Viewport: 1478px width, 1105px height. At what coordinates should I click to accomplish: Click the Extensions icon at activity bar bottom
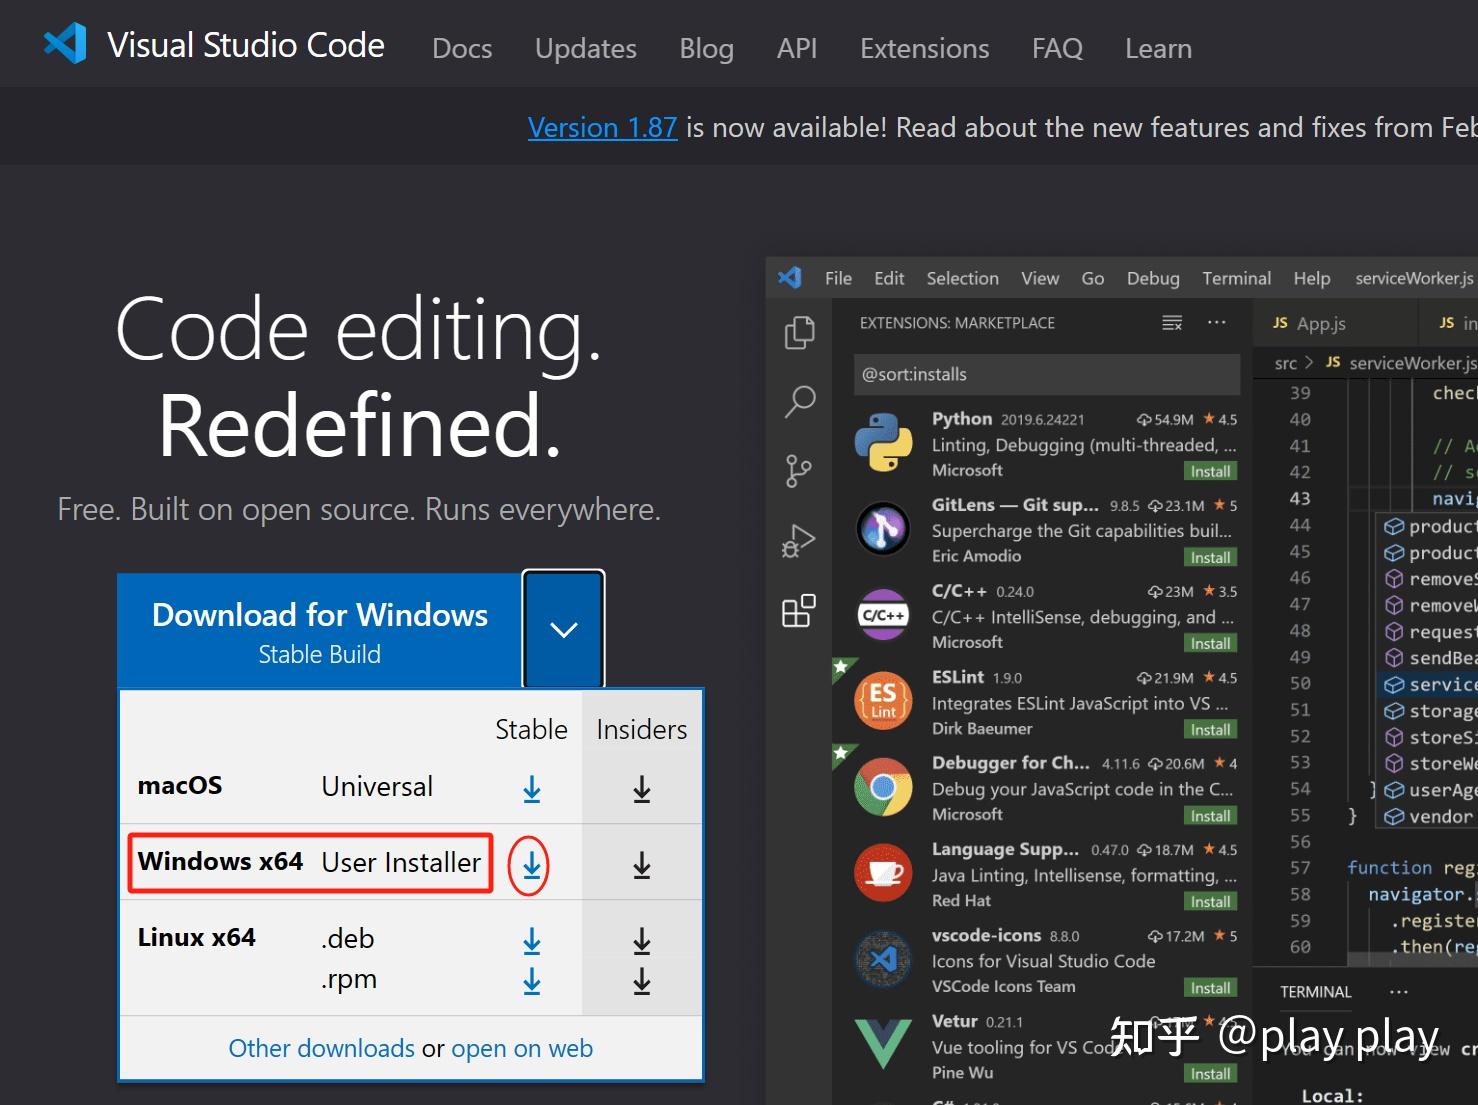point(798,611)
